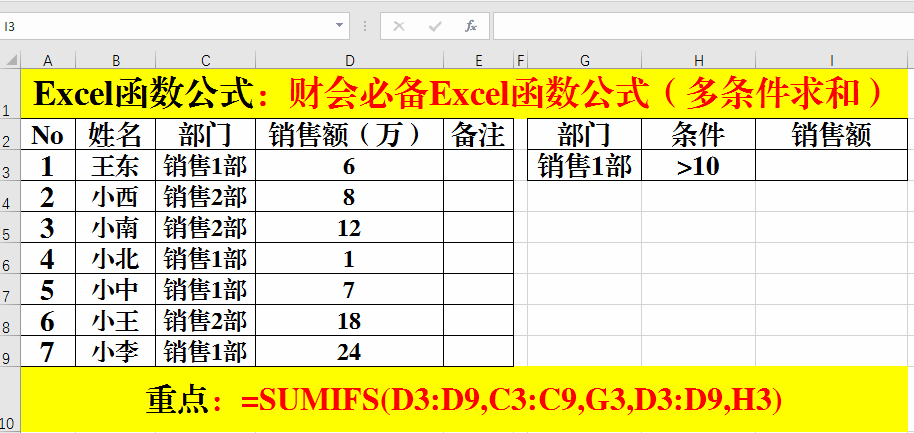The image size is (914, 433).
Task: Select sales value 24 in 小李's row
Action: click(349, 351)
